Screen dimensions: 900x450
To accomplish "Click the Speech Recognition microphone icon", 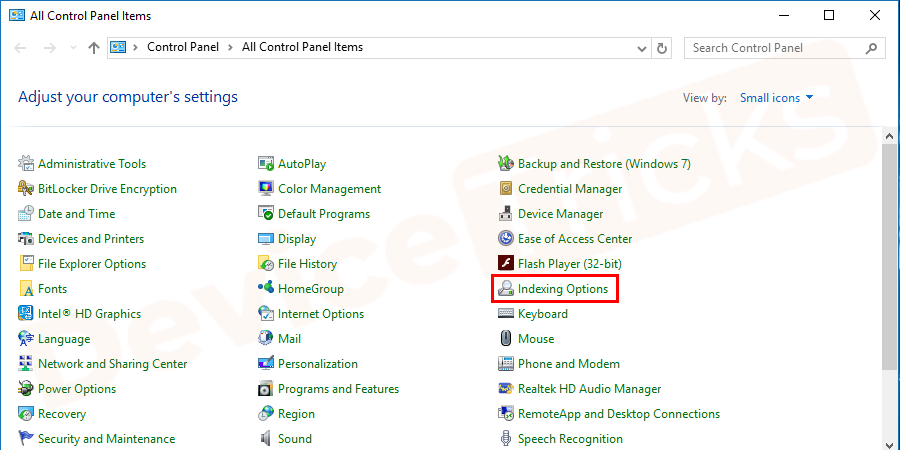I will coord(506,439).
